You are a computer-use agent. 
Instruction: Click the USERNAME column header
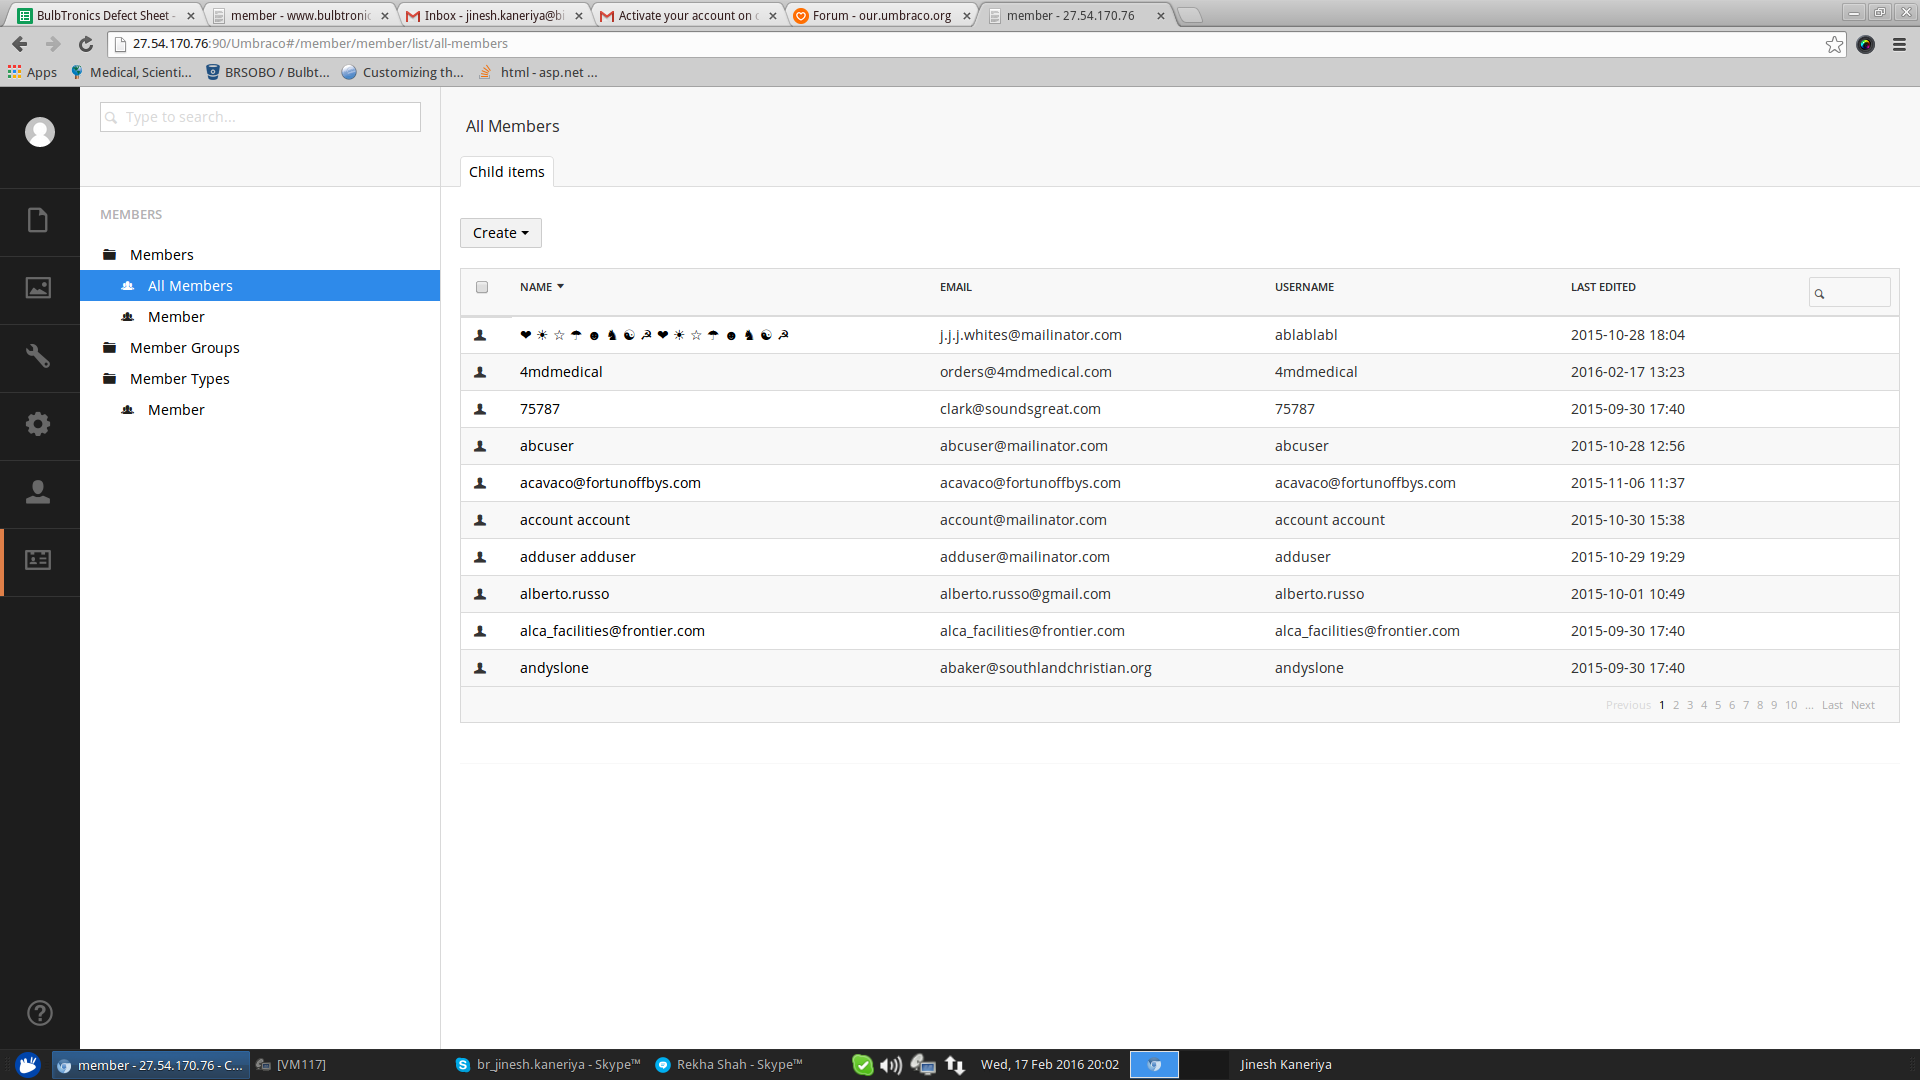tap(1304, 287)
